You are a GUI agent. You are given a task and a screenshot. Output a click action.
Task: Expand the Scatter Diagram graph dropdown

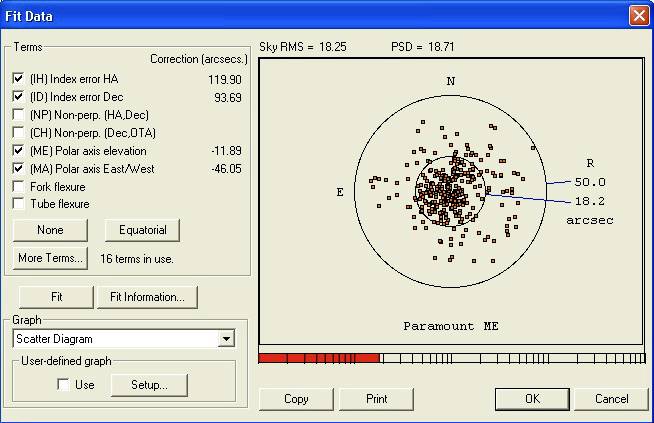click(x=227, y=339)
